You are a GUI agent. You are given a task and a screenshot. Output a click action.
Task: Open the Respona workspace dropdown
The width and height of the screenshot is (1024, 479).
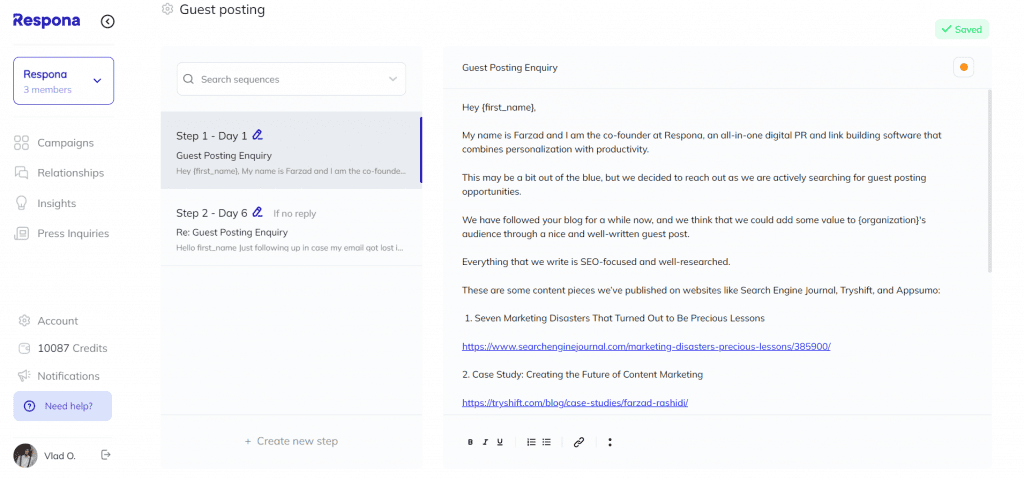coord(63,81)
